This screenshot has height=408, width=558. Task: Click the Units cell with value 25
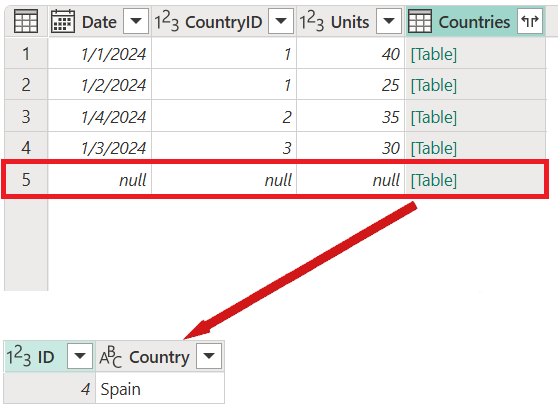[x=351, y=85]
